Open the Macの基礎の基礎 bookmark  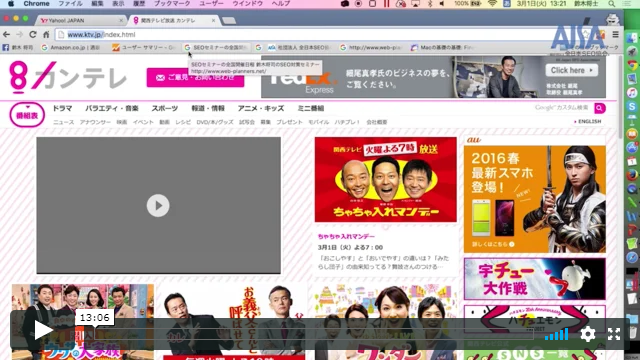pyautogui.click(x=442, y=48)
